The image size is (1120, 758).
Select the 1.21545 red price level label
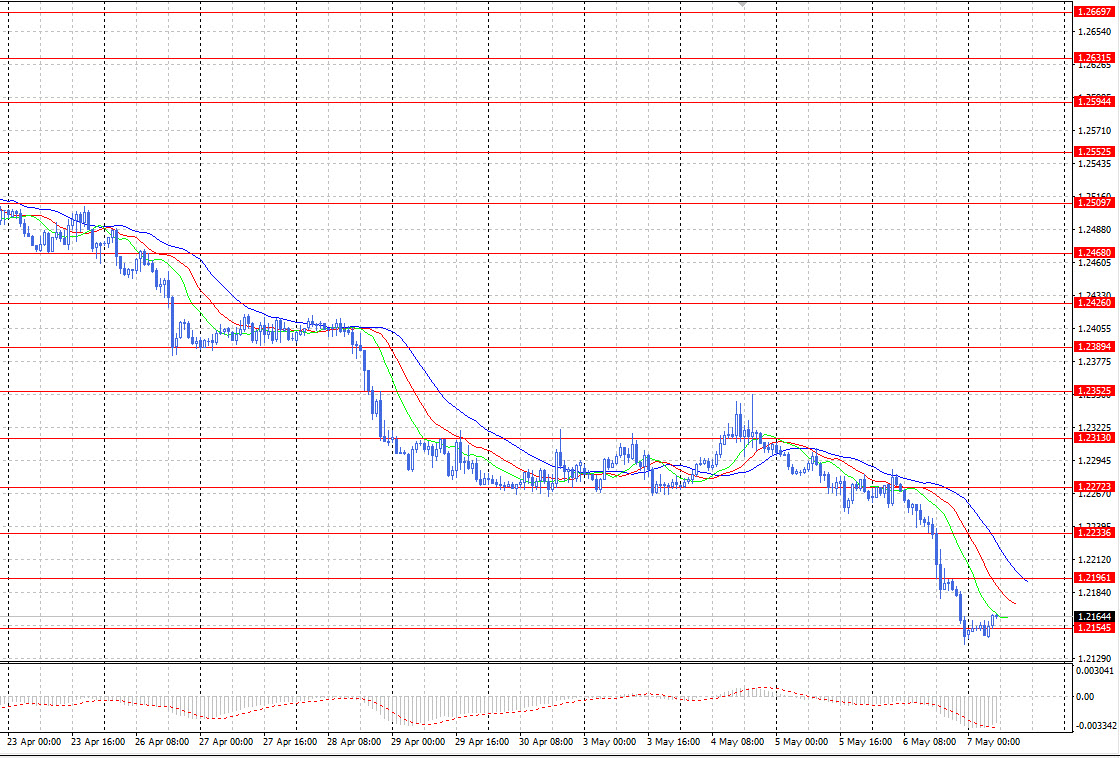click(1094, 628)
